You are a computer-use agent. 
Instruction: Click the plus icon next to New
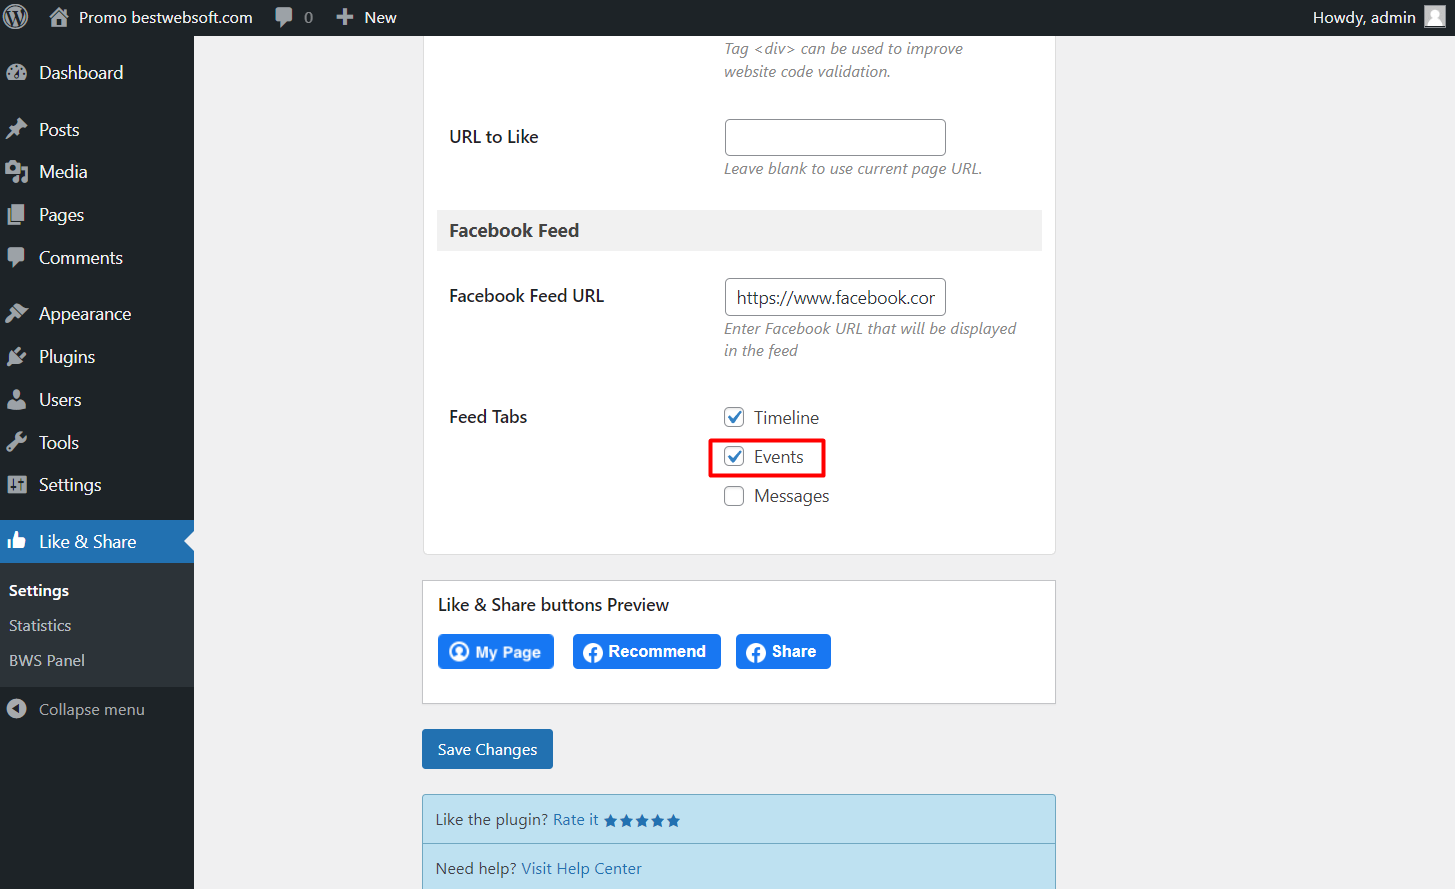pos(345,17)
